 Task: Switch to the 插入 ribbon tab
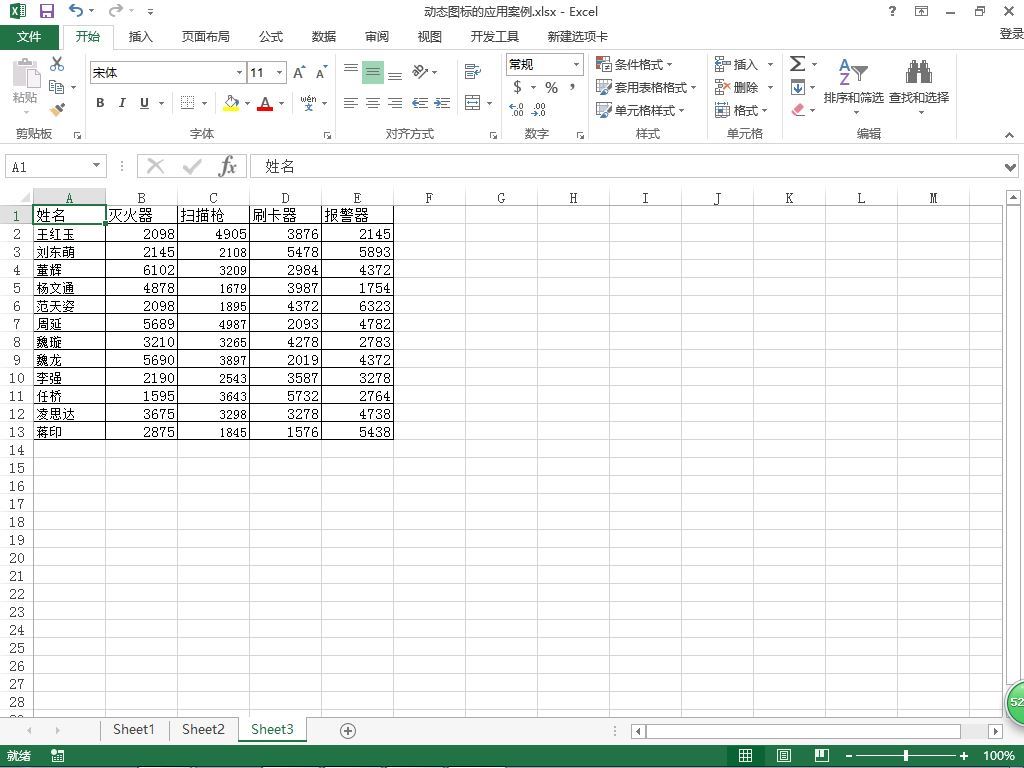click(140, 37)
